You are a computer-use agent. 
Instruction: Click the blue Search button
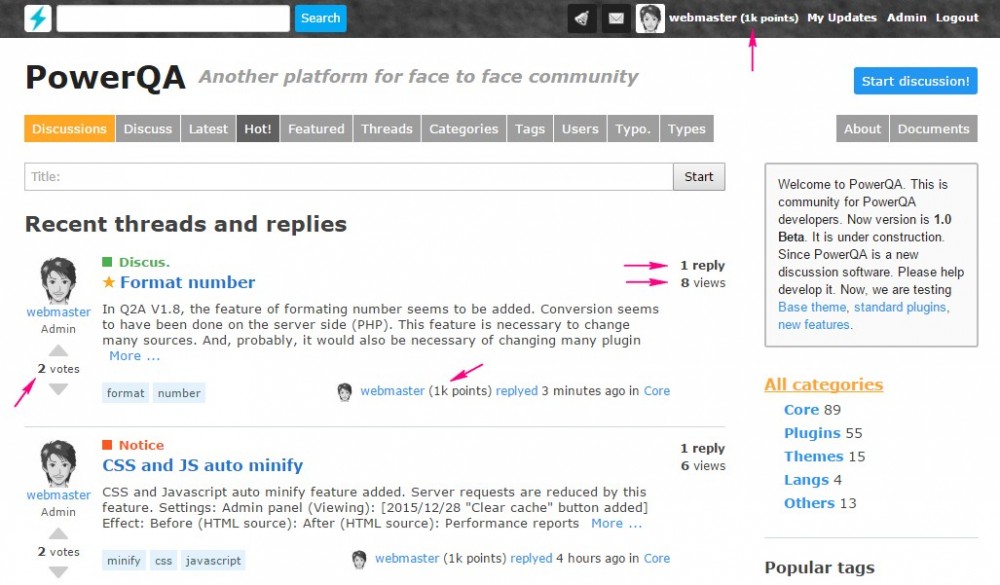(320, 18)
